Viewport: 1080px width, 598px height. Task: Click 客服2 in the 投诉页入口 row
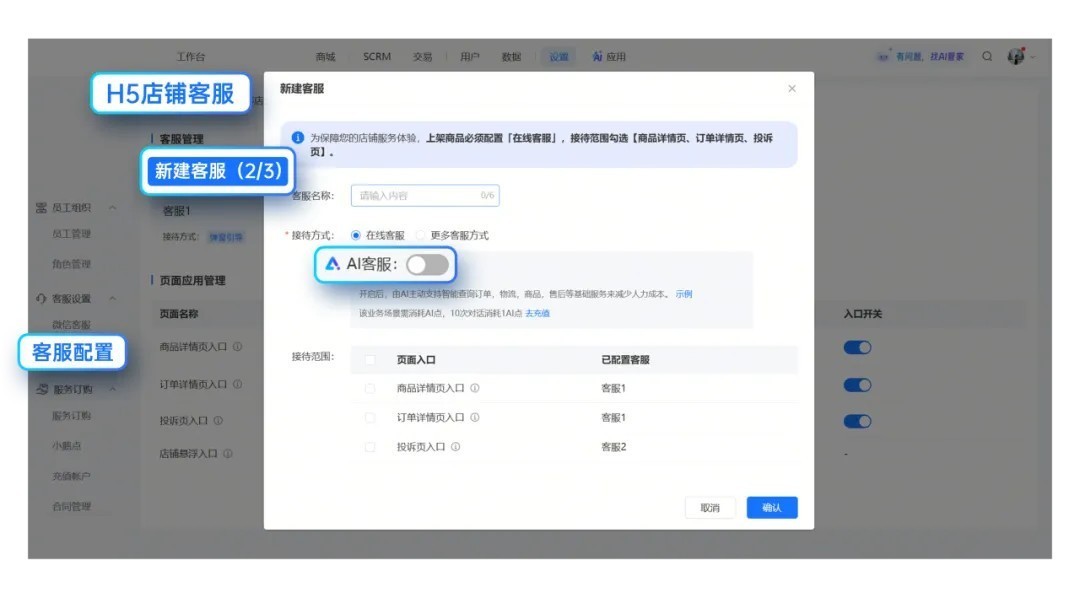point(613,447)
